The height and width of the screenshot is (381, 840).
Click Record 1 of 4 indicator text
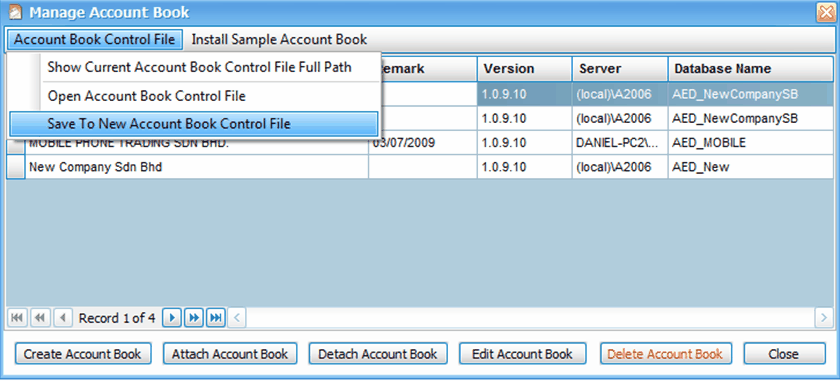tap(117, 318)
